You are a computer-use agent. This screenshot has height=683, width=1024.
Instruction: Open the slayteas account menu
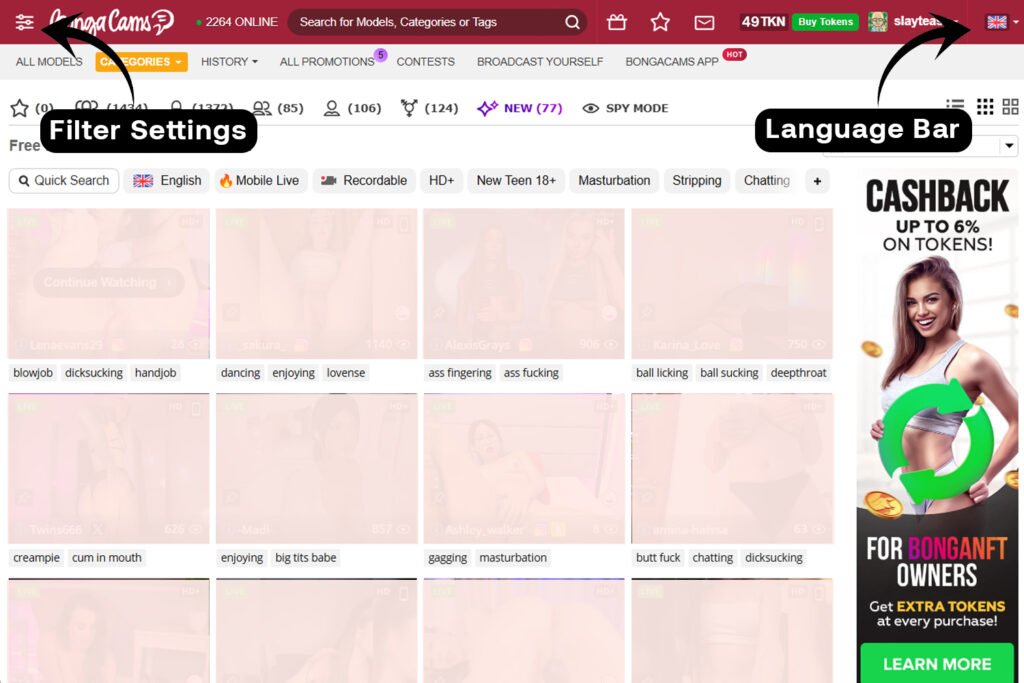pyautogui.click(x=923, y=22)
